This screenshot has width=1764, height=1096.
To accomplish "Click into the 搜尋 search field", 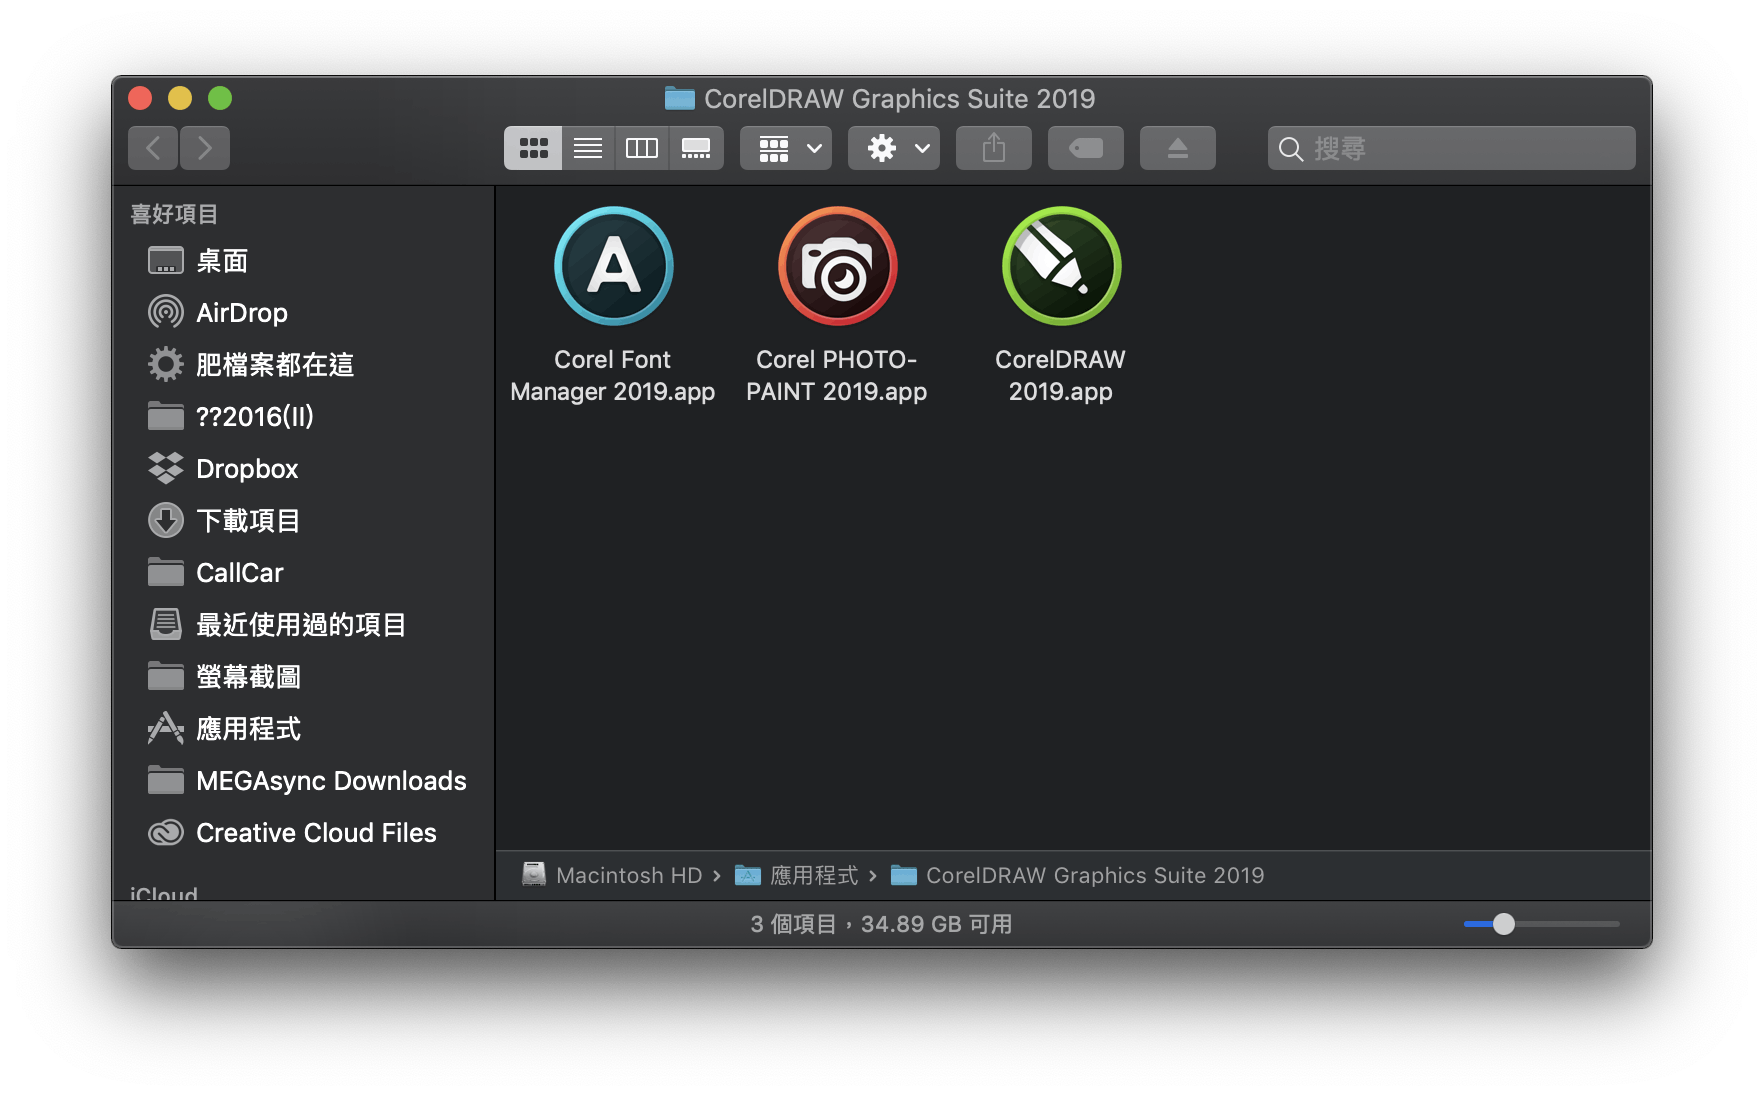I will (1452, 148).
